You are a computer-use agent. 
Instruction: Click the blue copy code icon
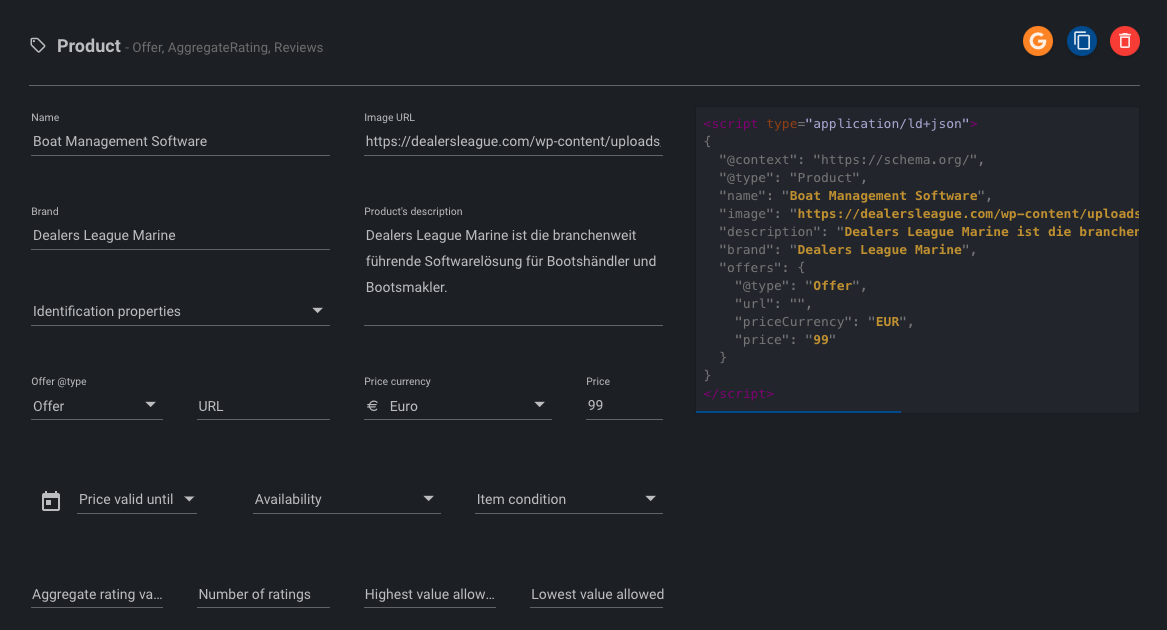(x=1081, y=41)
